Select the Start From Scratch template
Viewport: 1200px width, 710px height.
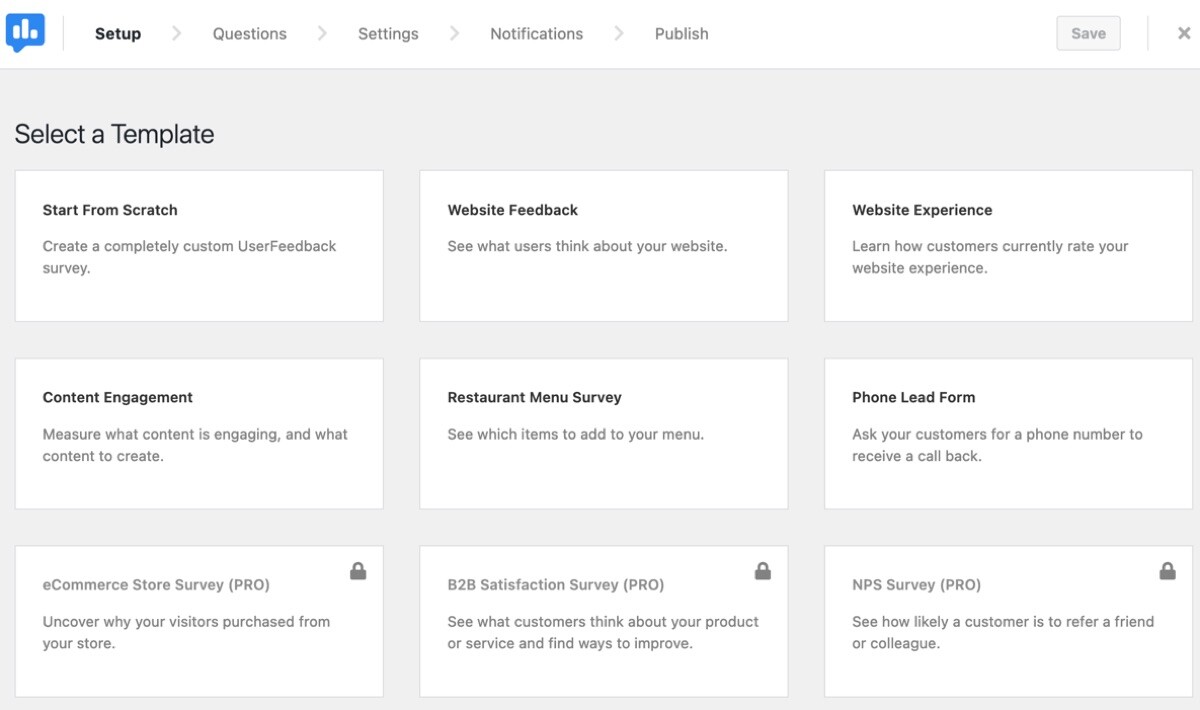pos(199,245)
